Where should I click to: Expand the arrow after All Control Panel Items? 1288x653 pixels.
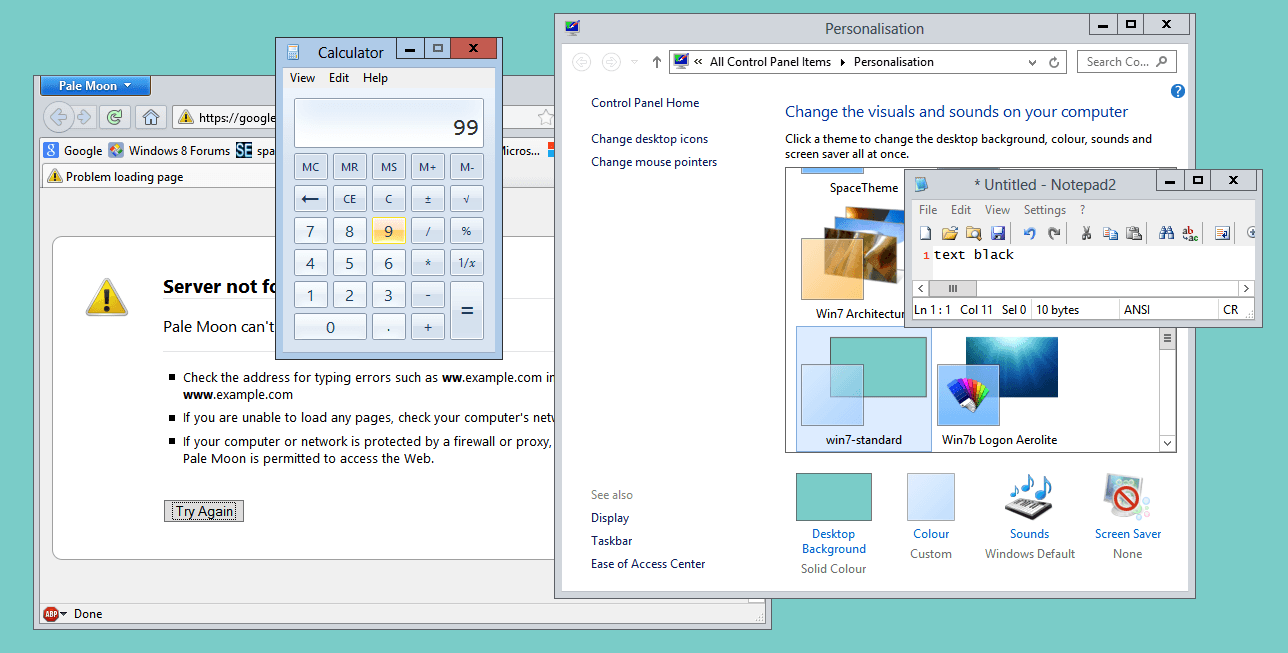pos(842,62)
